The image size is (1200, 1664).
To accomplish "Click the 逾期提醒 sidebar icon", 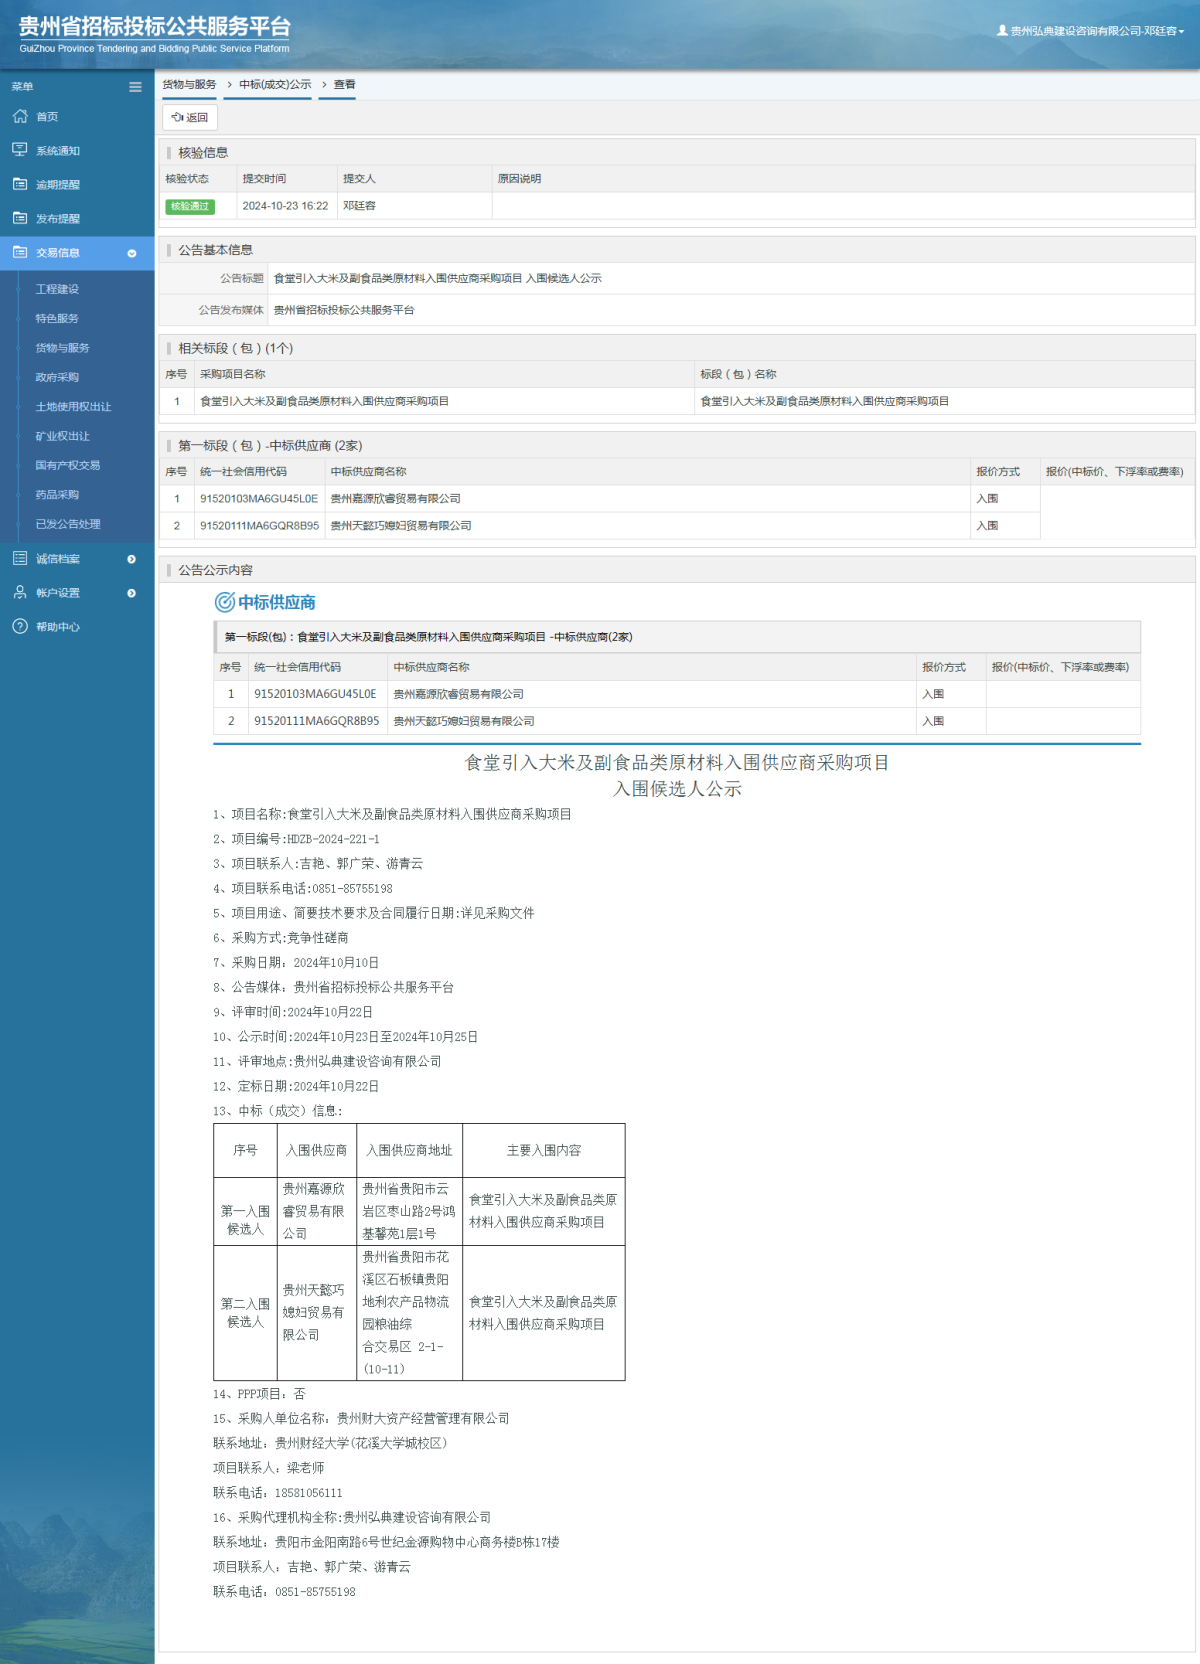I will point(20,184).
